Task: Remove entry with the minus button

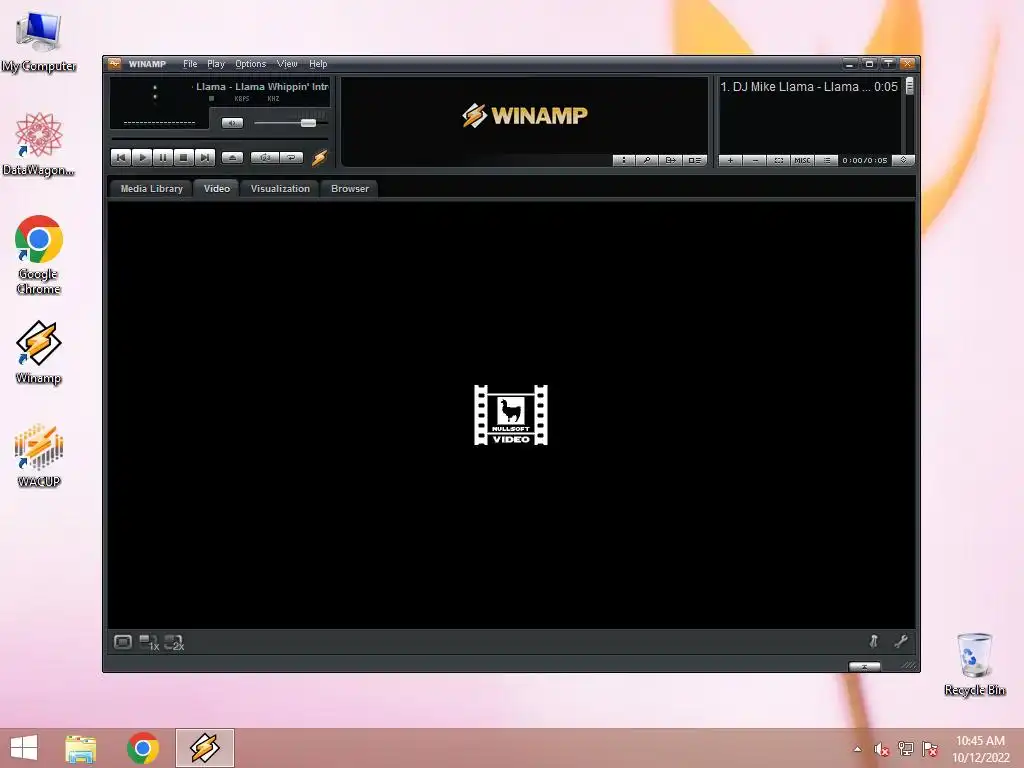Action: click(x=755, y=160)
